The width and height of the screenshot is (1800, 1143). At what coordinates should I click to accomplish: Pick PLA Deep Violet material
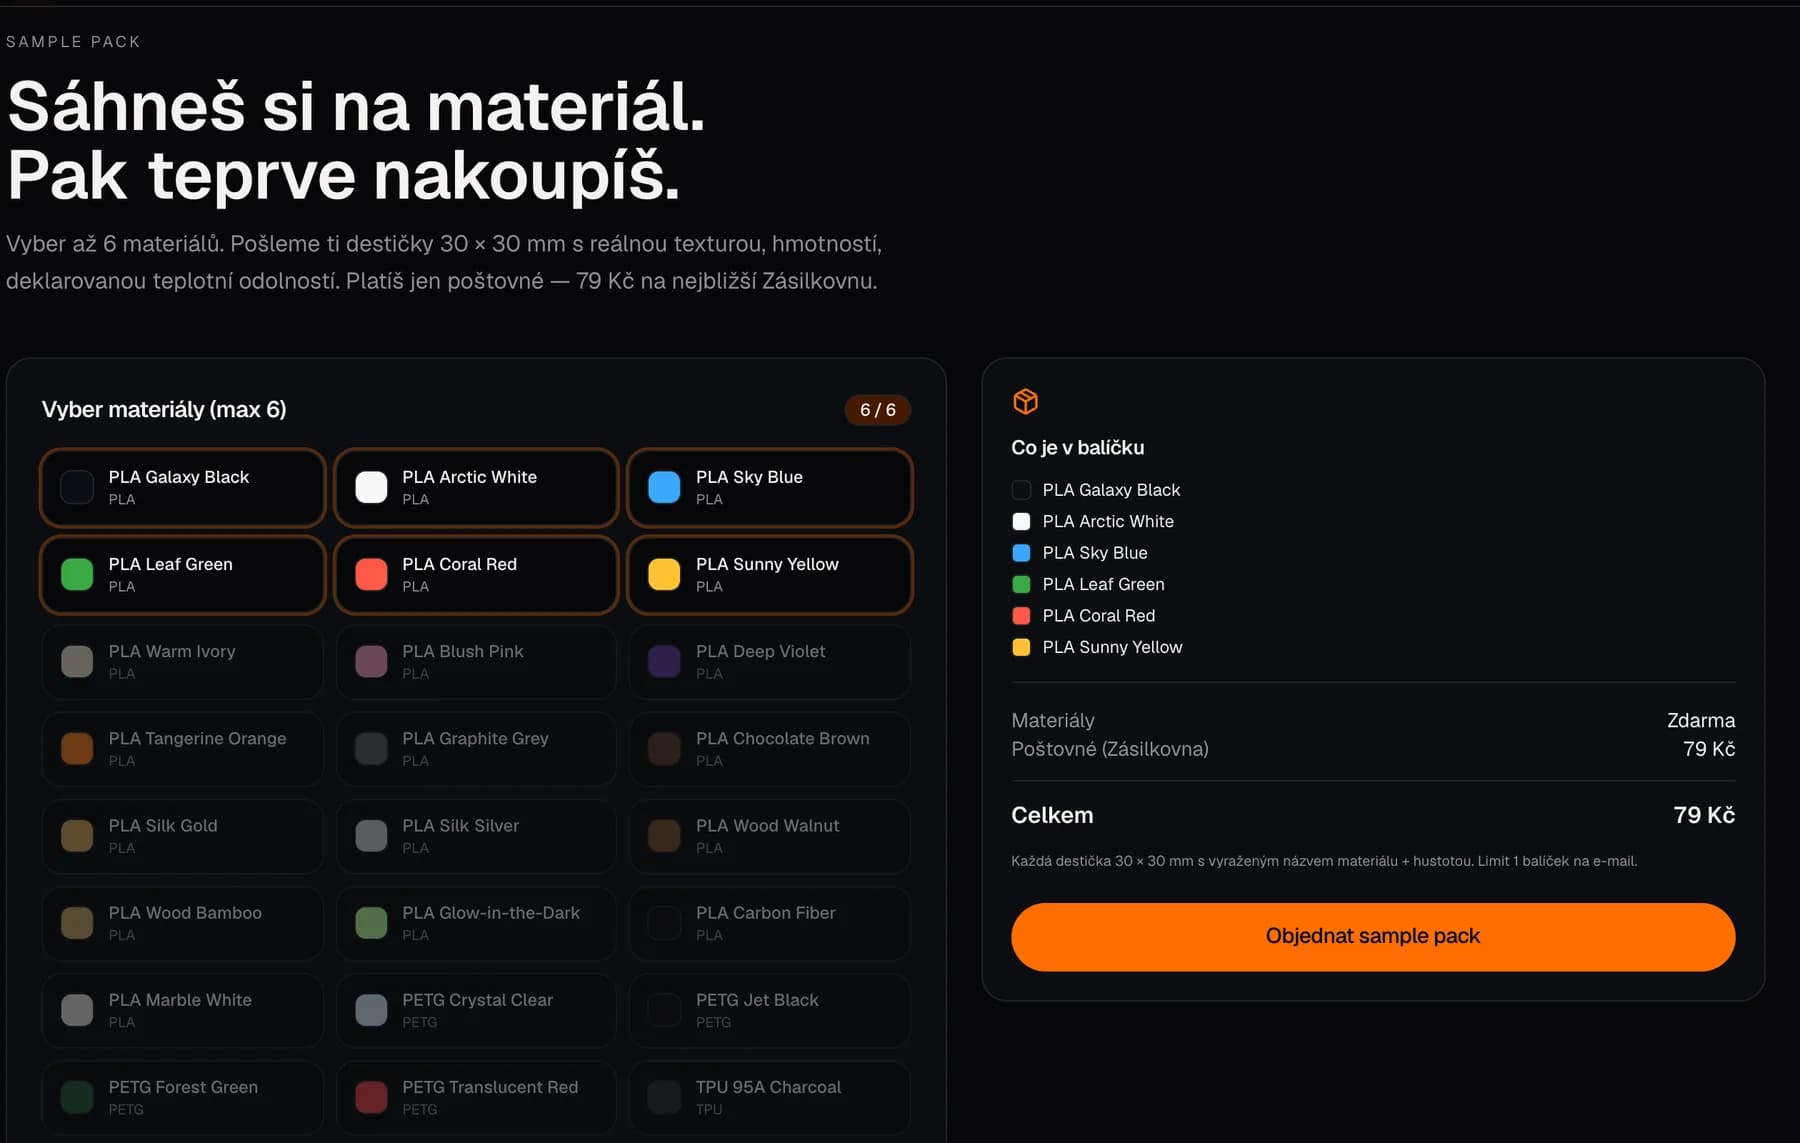pos(770,661)
